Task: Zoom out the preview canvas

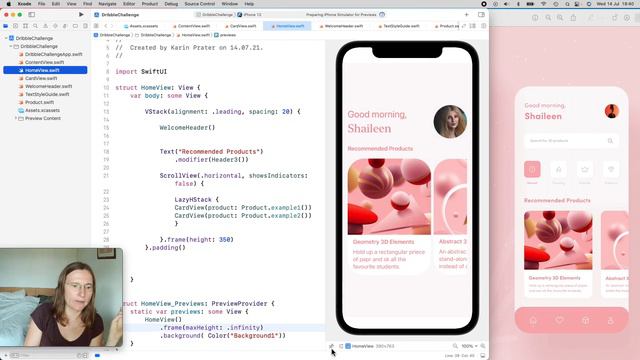Action: 455,346
